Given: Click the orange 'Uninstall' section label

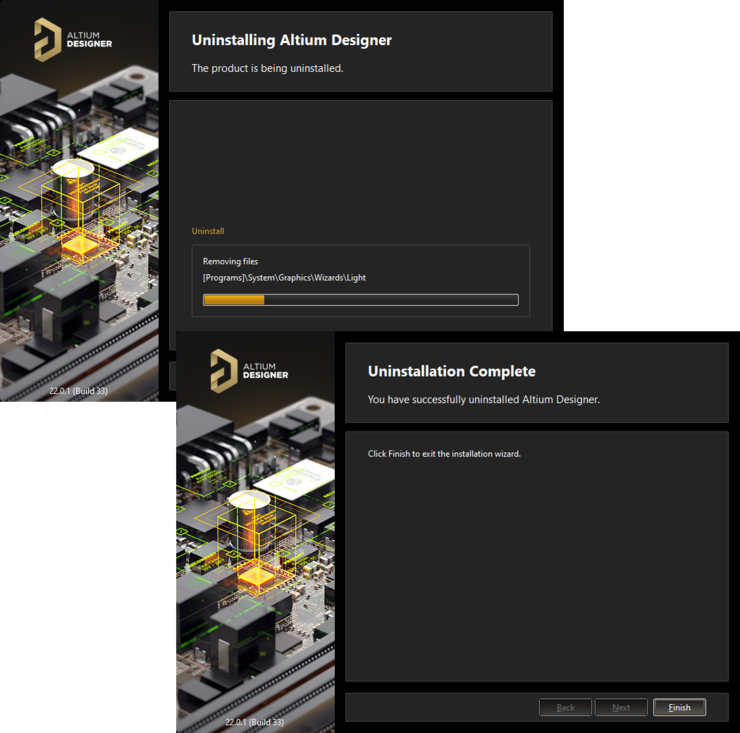Looking at the screenshot, I should [208, 231].
